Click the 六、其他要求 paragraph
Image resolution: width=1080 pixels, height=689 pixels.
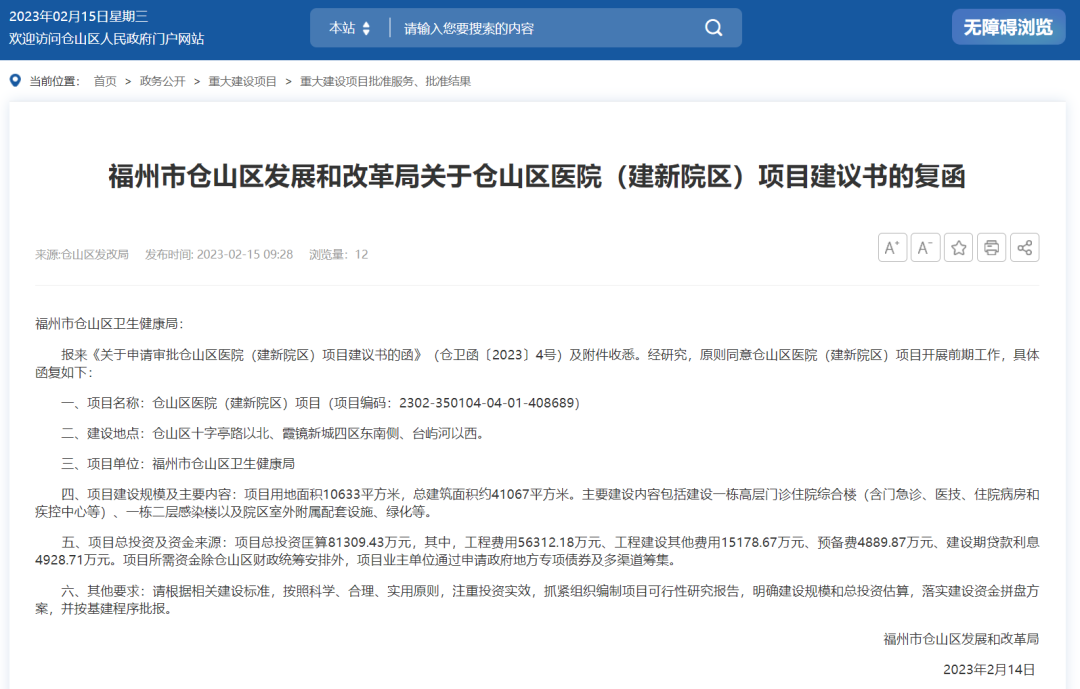tap(537, 599)
